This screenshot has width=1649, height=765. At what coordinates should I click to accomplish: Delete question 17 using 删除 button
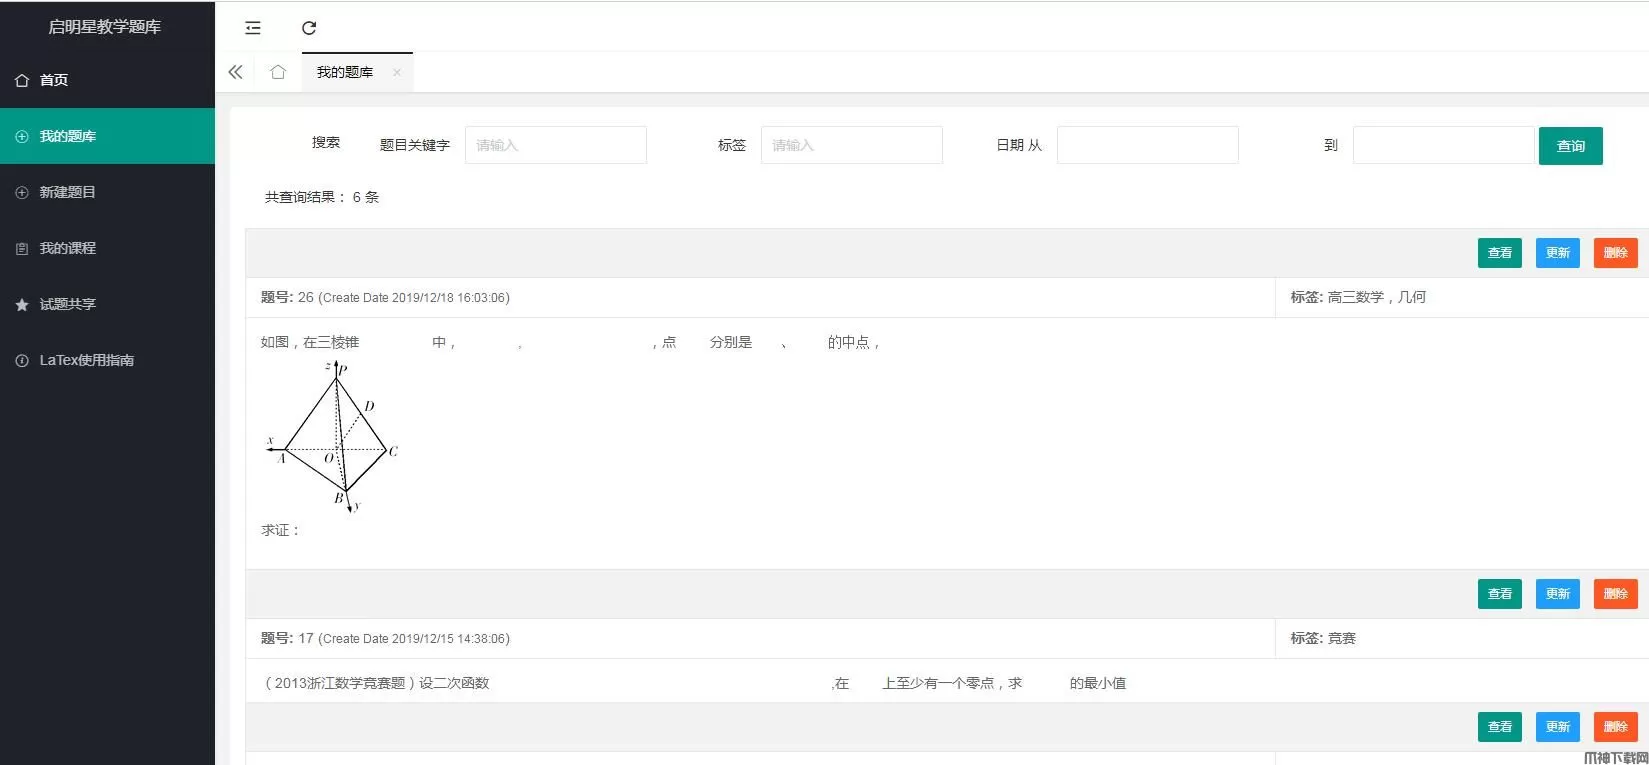point(1615,594)
